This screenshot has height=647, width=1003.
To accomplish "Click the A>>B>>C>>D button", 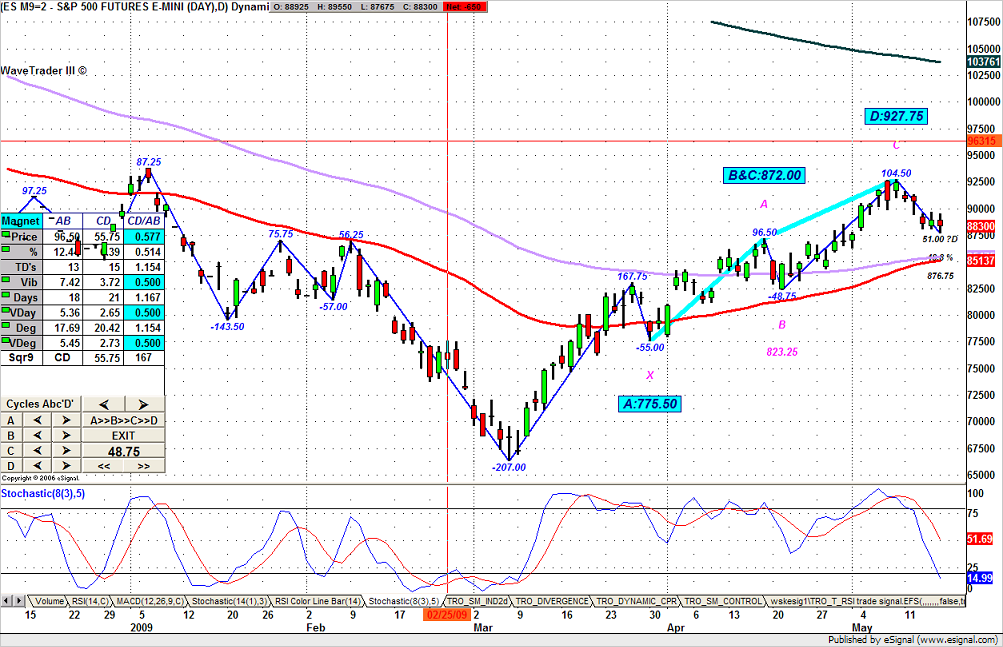I will coord(122,420).
